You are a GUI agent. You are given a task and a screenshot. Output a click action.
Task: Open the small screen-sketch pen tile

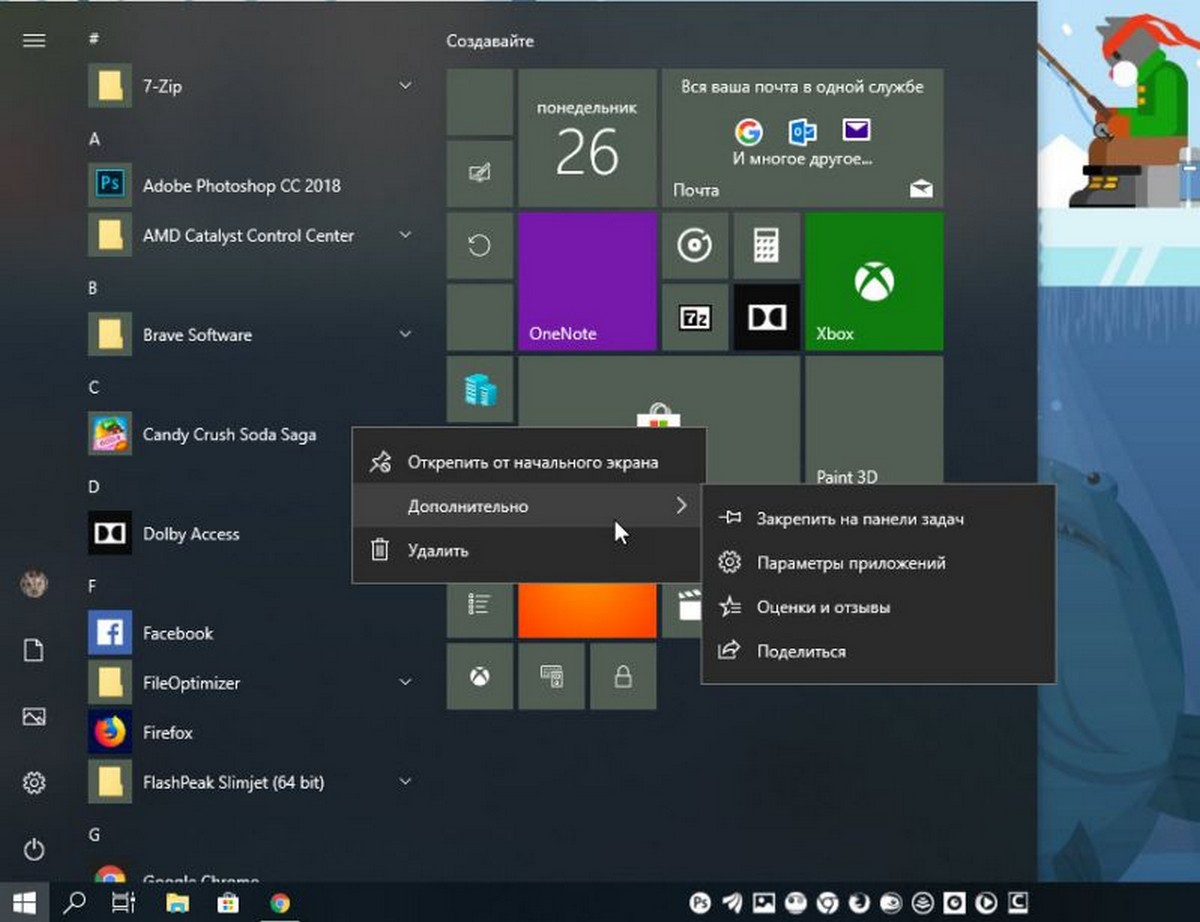point(479,173)
